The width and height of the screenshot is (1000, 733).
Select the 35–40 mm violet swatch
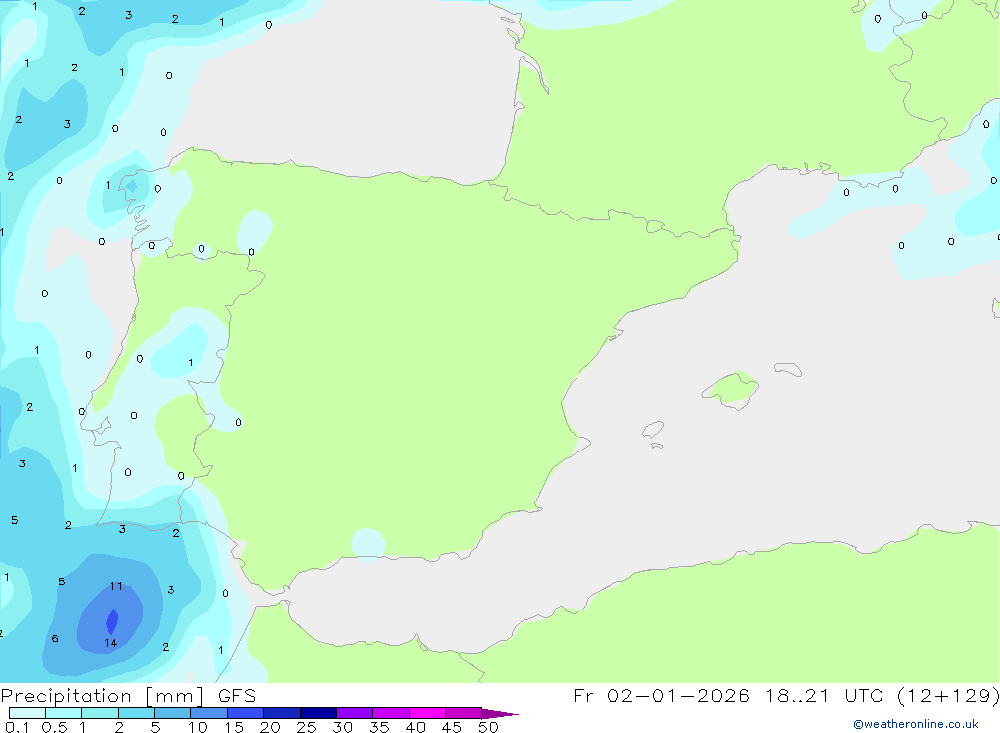(391, 713)
